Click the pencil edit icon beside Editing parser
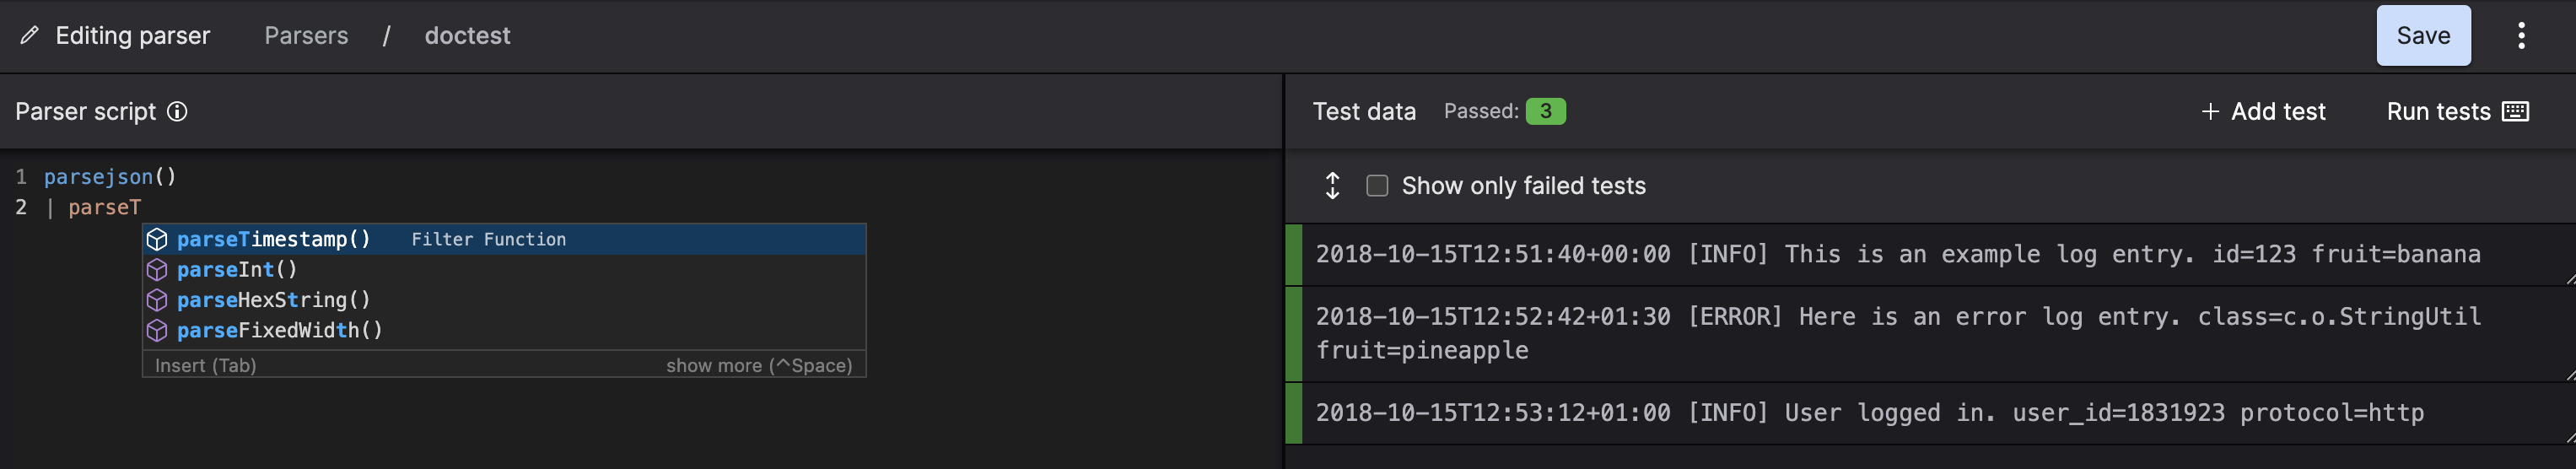2576x469 pixels. (30, 36)
